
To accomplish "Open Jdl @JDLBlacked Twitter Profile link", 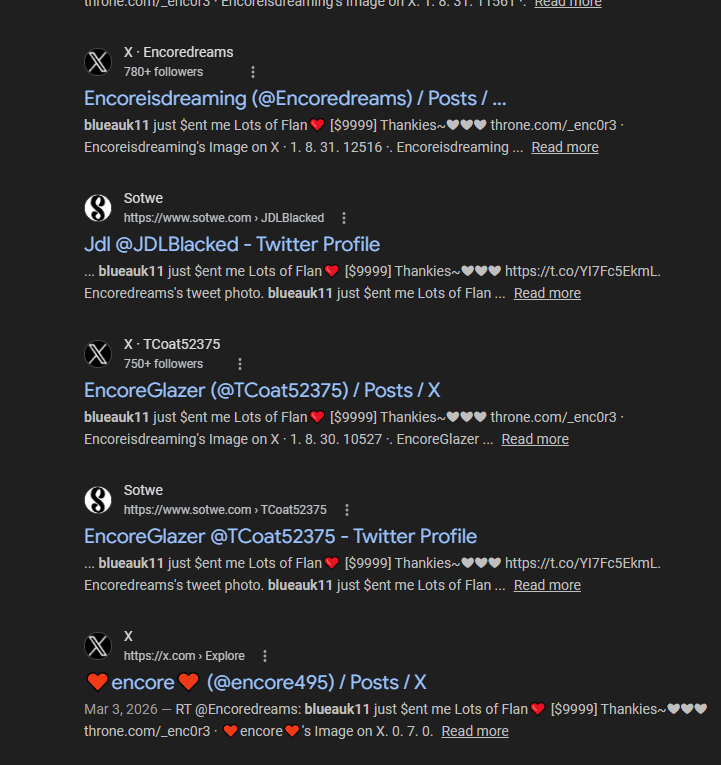I will [x=232, y=244].
